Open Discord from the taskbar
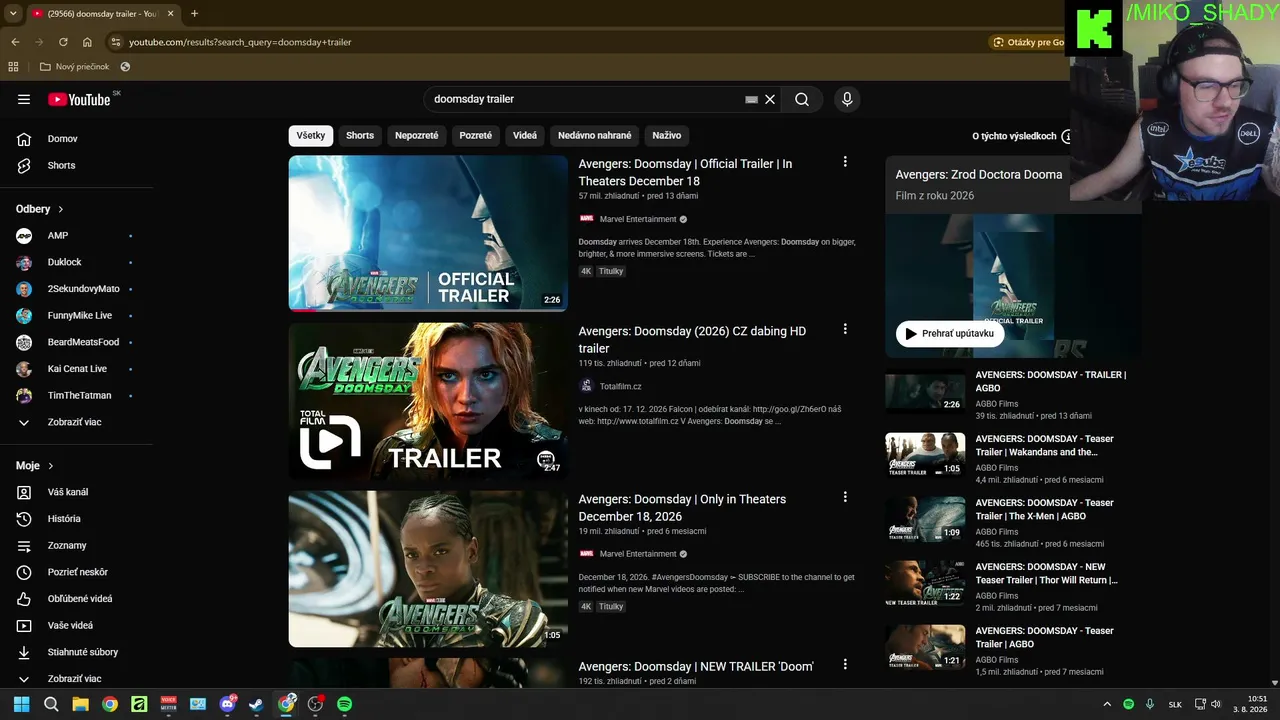1280x720 pixels. (227, 704)
